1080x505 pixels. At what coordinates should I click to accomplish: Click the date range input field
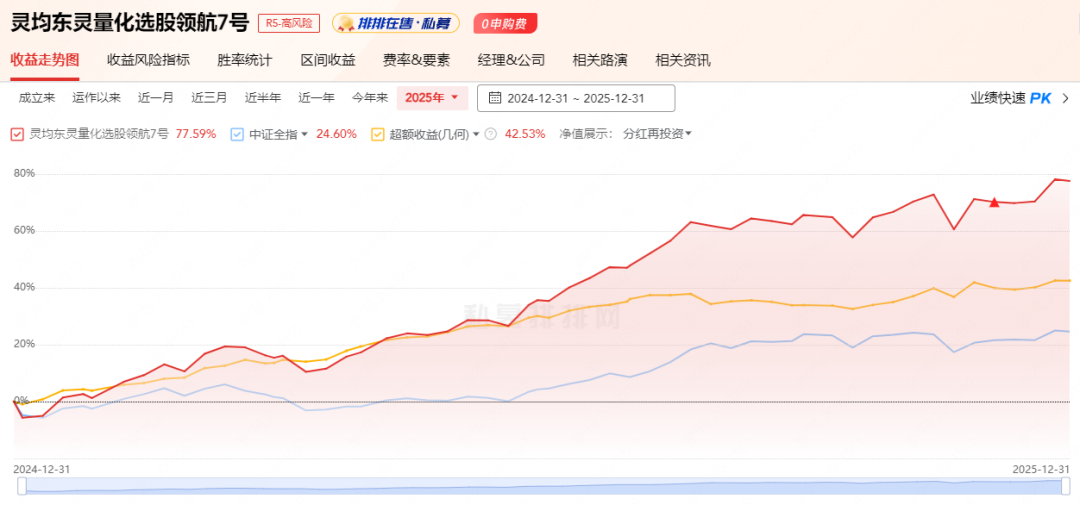click(x=576, y=98)
